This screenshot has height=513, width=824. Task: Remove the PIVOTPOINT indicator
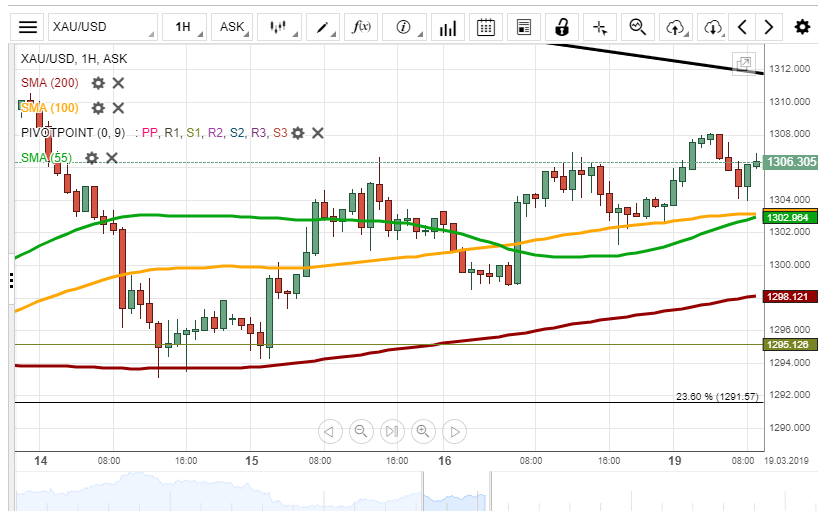point(317,133)
